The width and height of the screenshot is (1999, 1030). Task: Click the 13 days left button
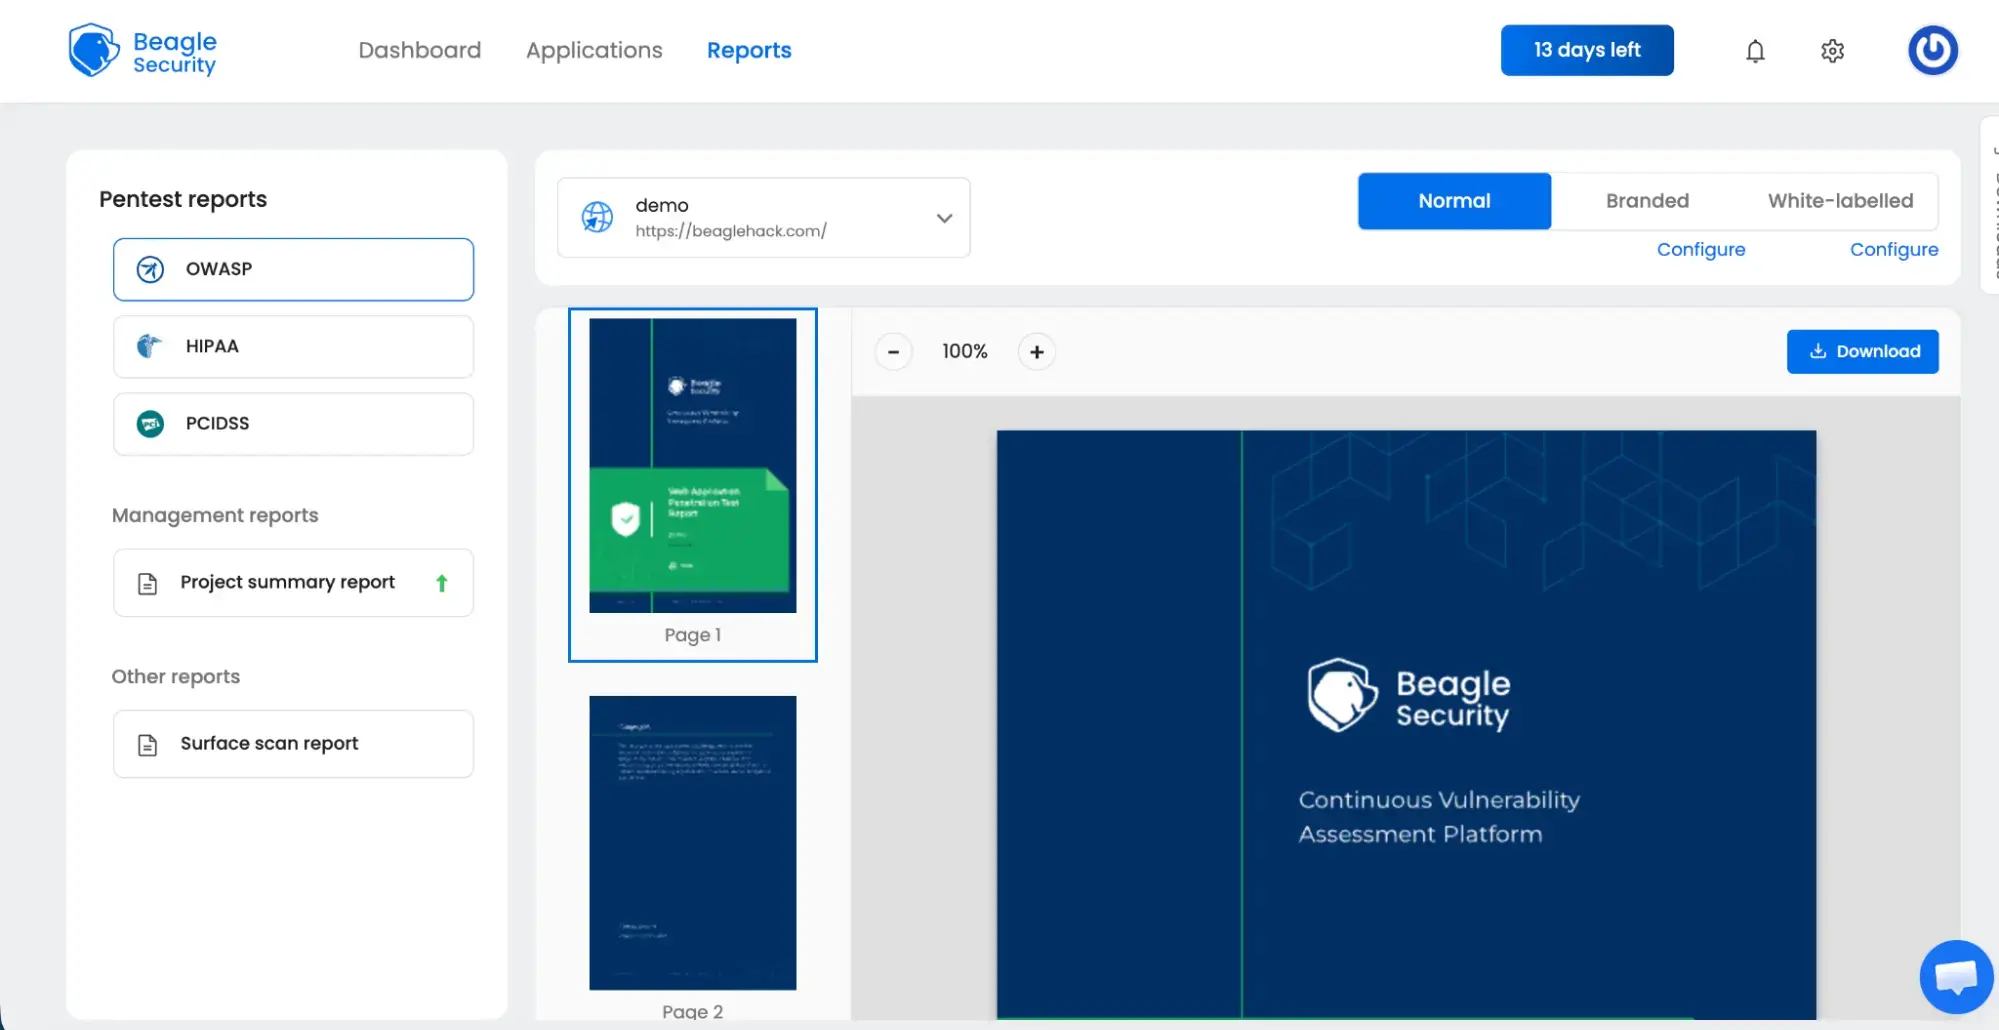(1587, 50)
